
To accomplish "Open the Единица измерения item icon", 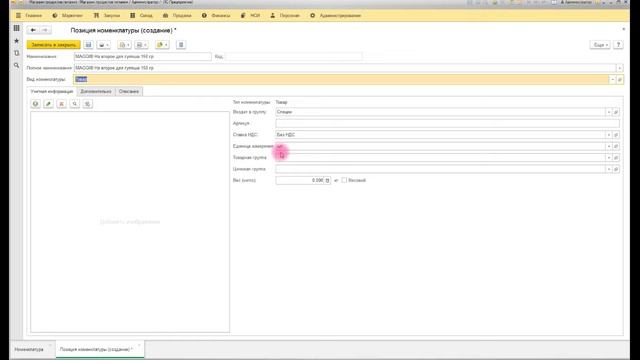I will [x=616, y=146].
